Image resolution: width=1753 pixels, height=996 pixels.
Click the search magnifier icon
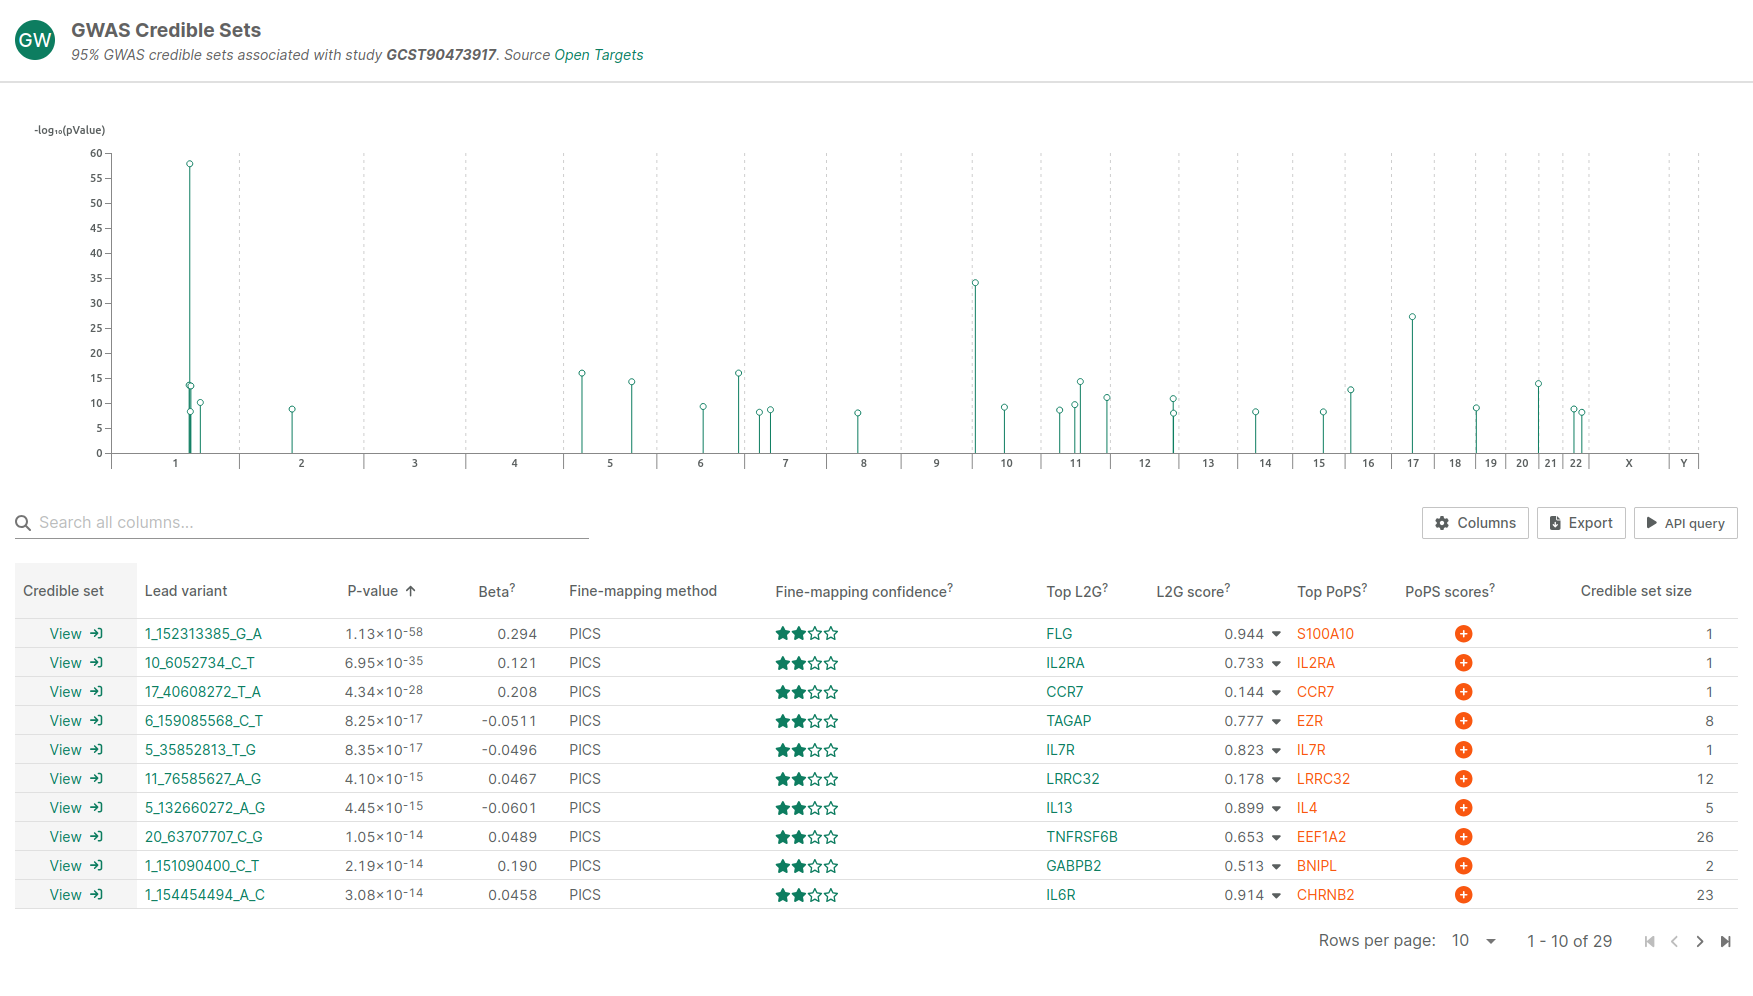(23, 523)
